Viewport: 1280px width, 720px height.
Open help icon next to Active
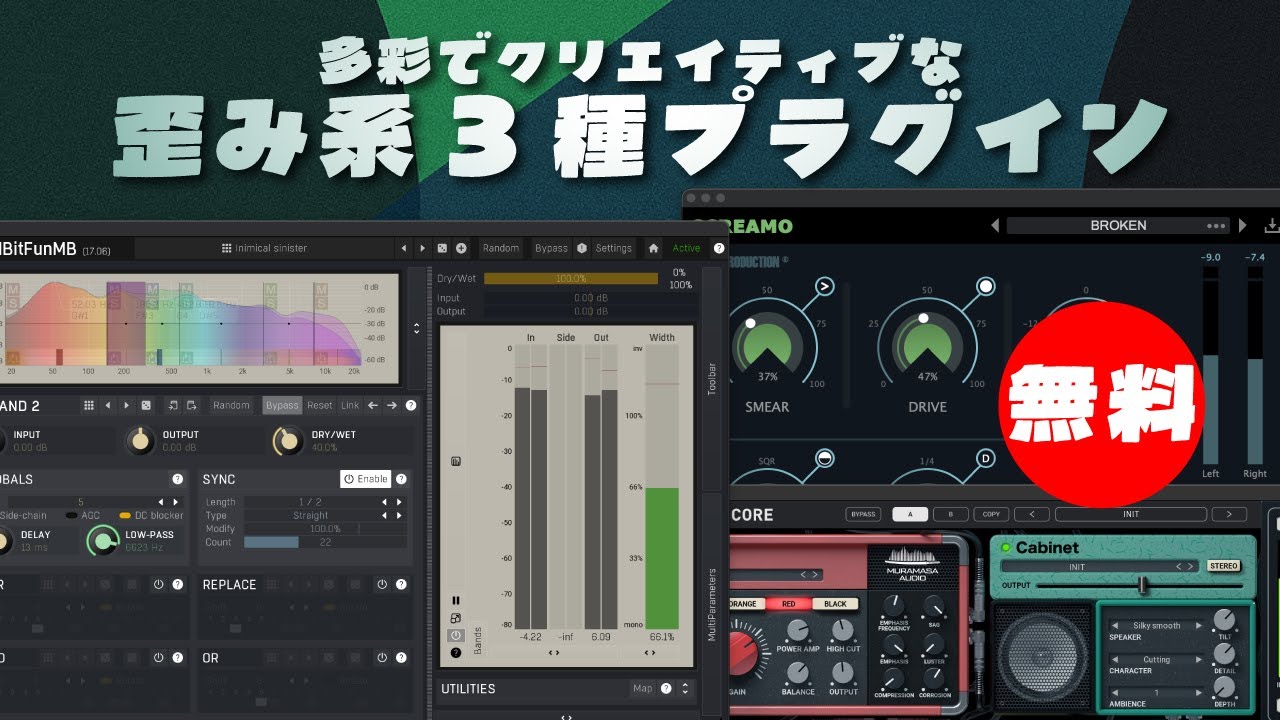tap(718, 248)
